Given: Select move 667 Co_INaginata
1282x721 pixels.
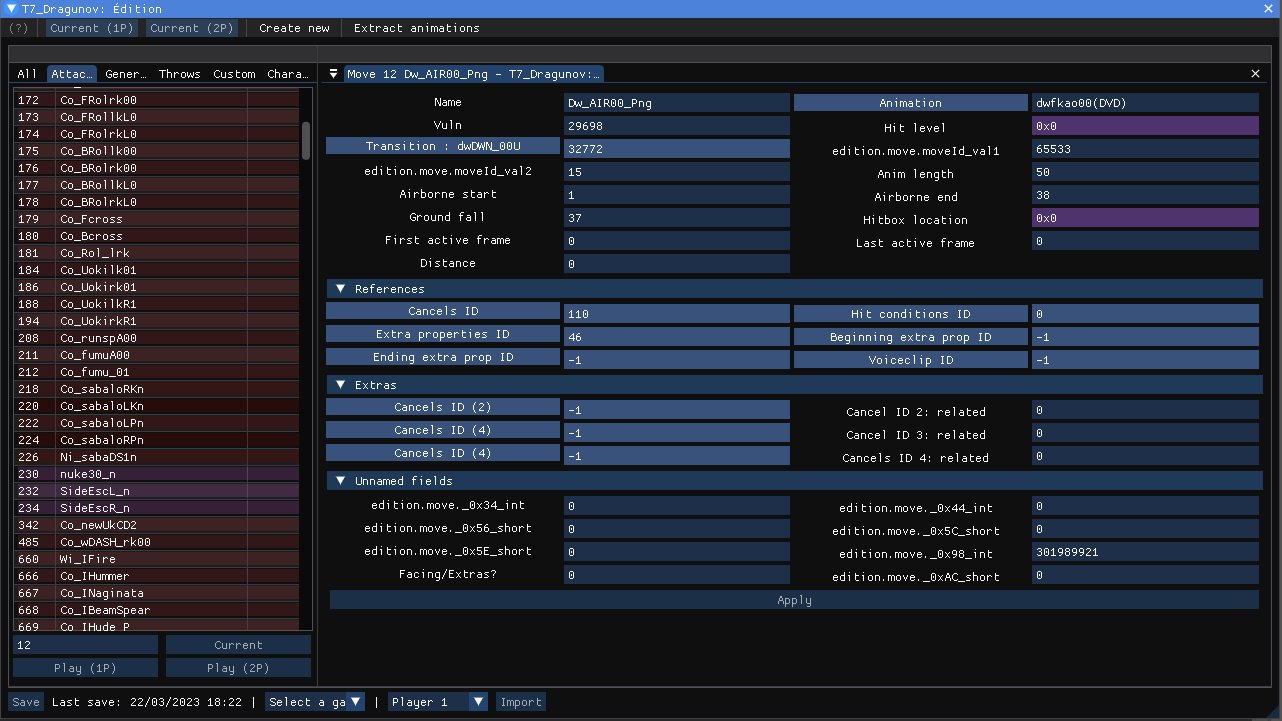Looking at the screenshot, I should click(x=156, y=593).
